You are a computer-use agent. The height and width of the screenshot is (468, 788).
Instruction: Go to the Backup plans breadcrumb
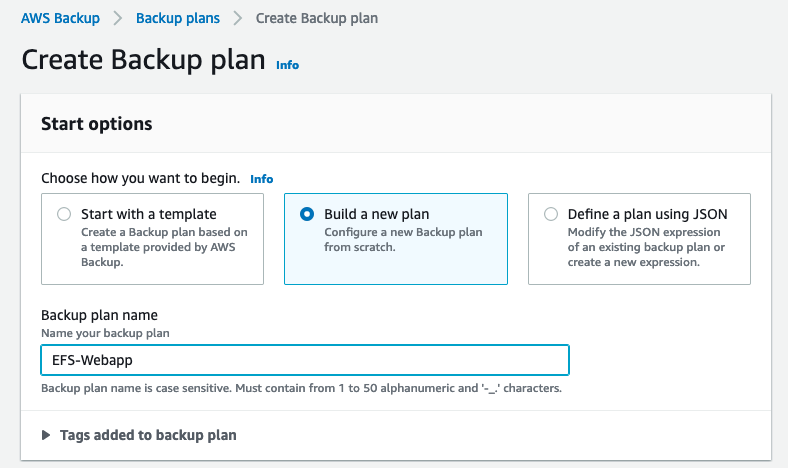[178, 18]
